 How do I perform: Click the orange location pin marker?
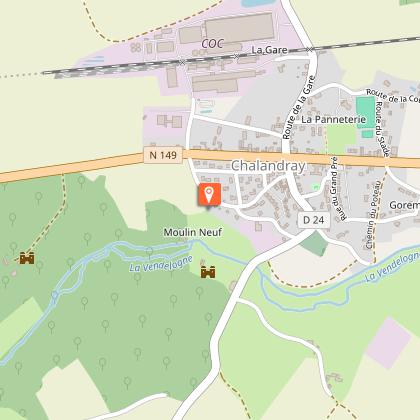tap(209, 194)
